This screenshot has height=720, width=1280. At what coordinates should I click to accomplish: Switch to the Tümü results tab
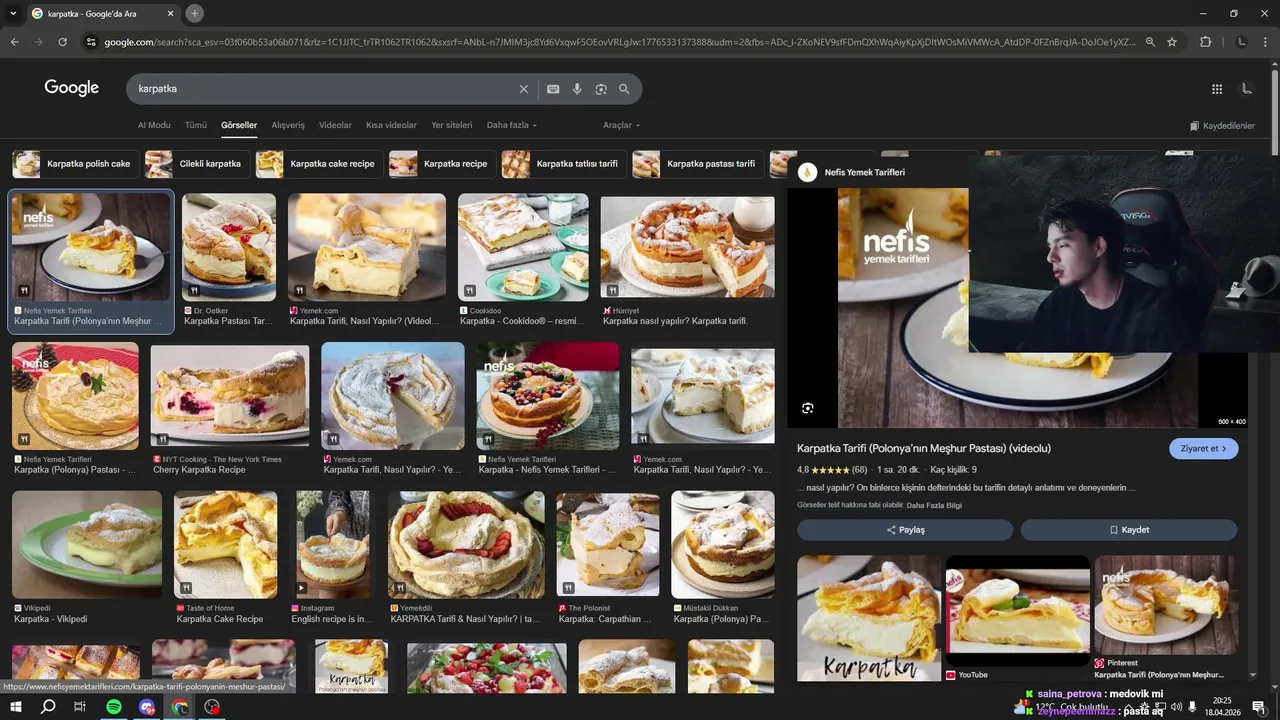[x=196, y=125]
